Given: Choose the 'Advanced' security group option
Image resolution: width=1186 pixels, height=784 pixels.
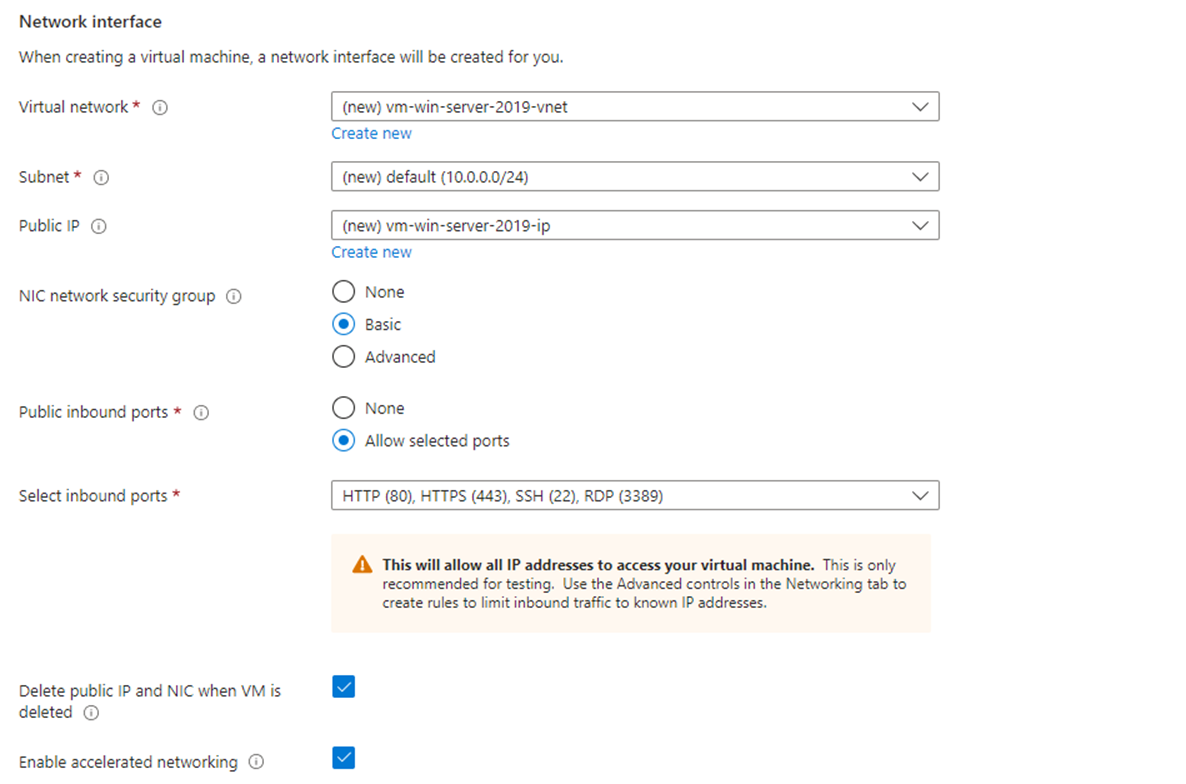Looking at the screenshot, I should pos(343,356).
